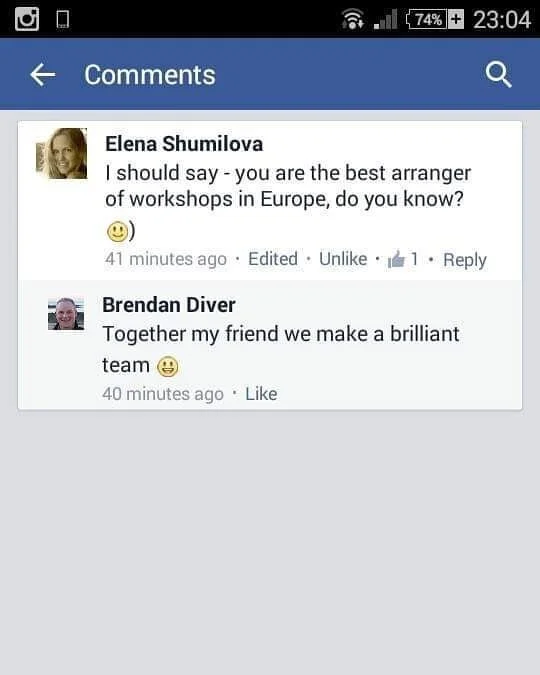Open Elena Shumilova's profile name
Image resolution: width=540 pixels, height=675 pixels.
coord(184,144)
